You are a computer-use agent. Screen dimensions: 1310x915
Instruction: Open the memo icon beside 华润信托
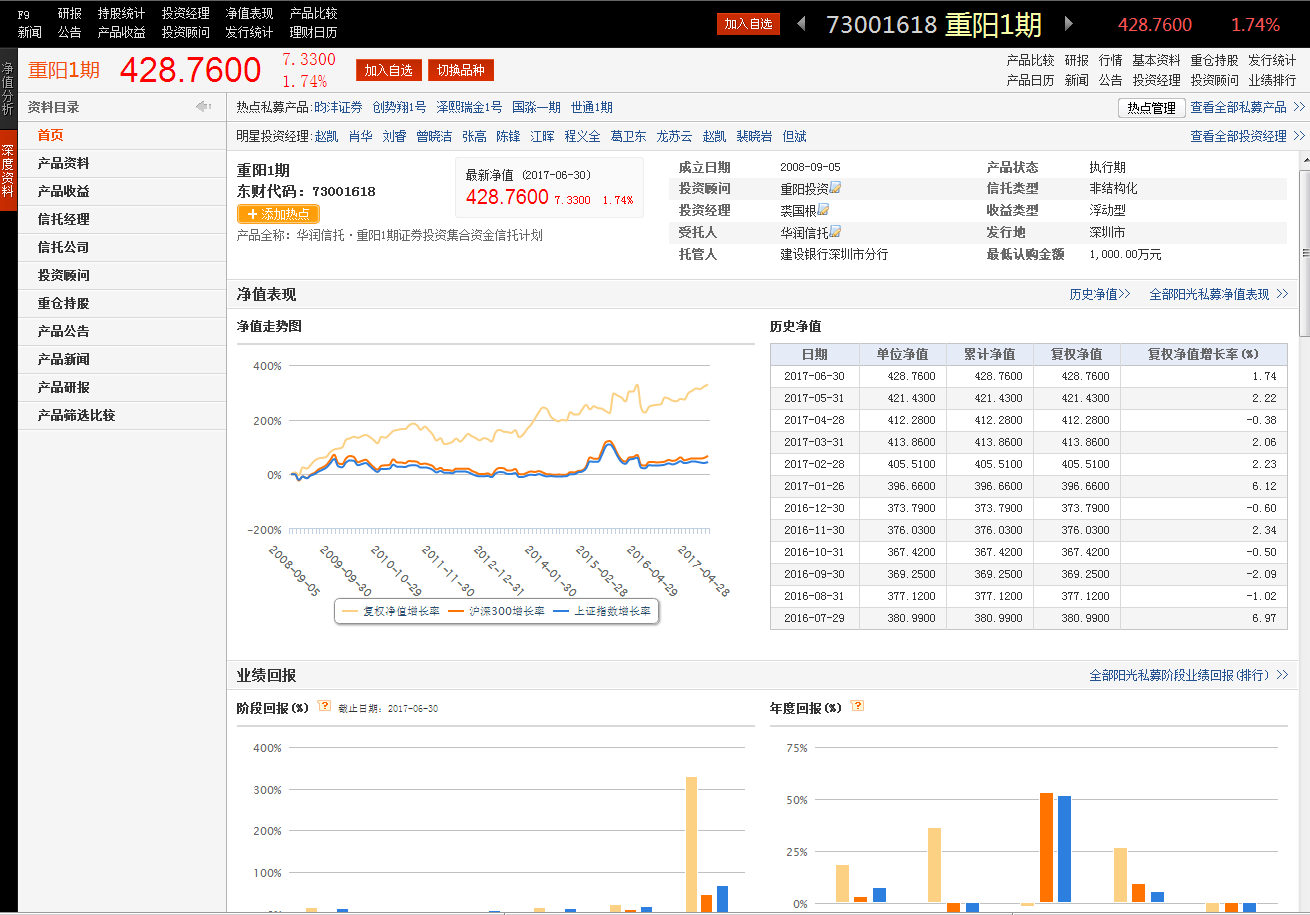click(837, 232)
